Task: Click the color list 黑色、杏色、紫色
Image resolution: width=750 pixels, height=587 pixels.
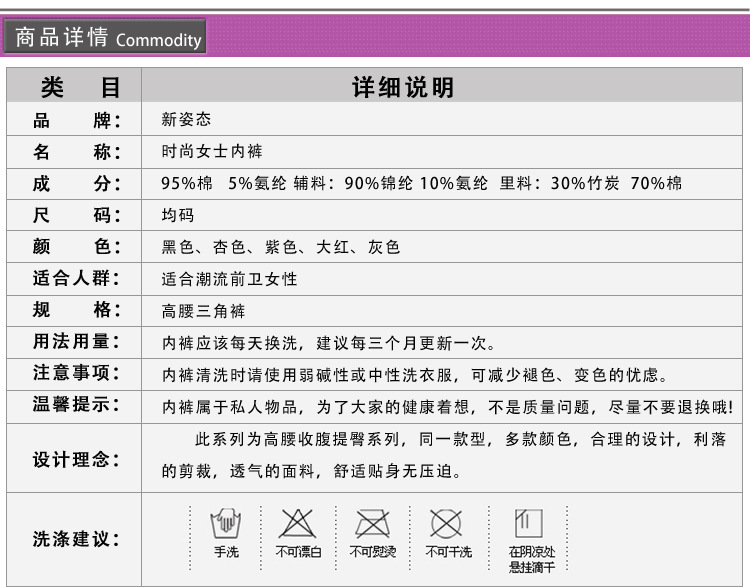Action: click(280, 247)
